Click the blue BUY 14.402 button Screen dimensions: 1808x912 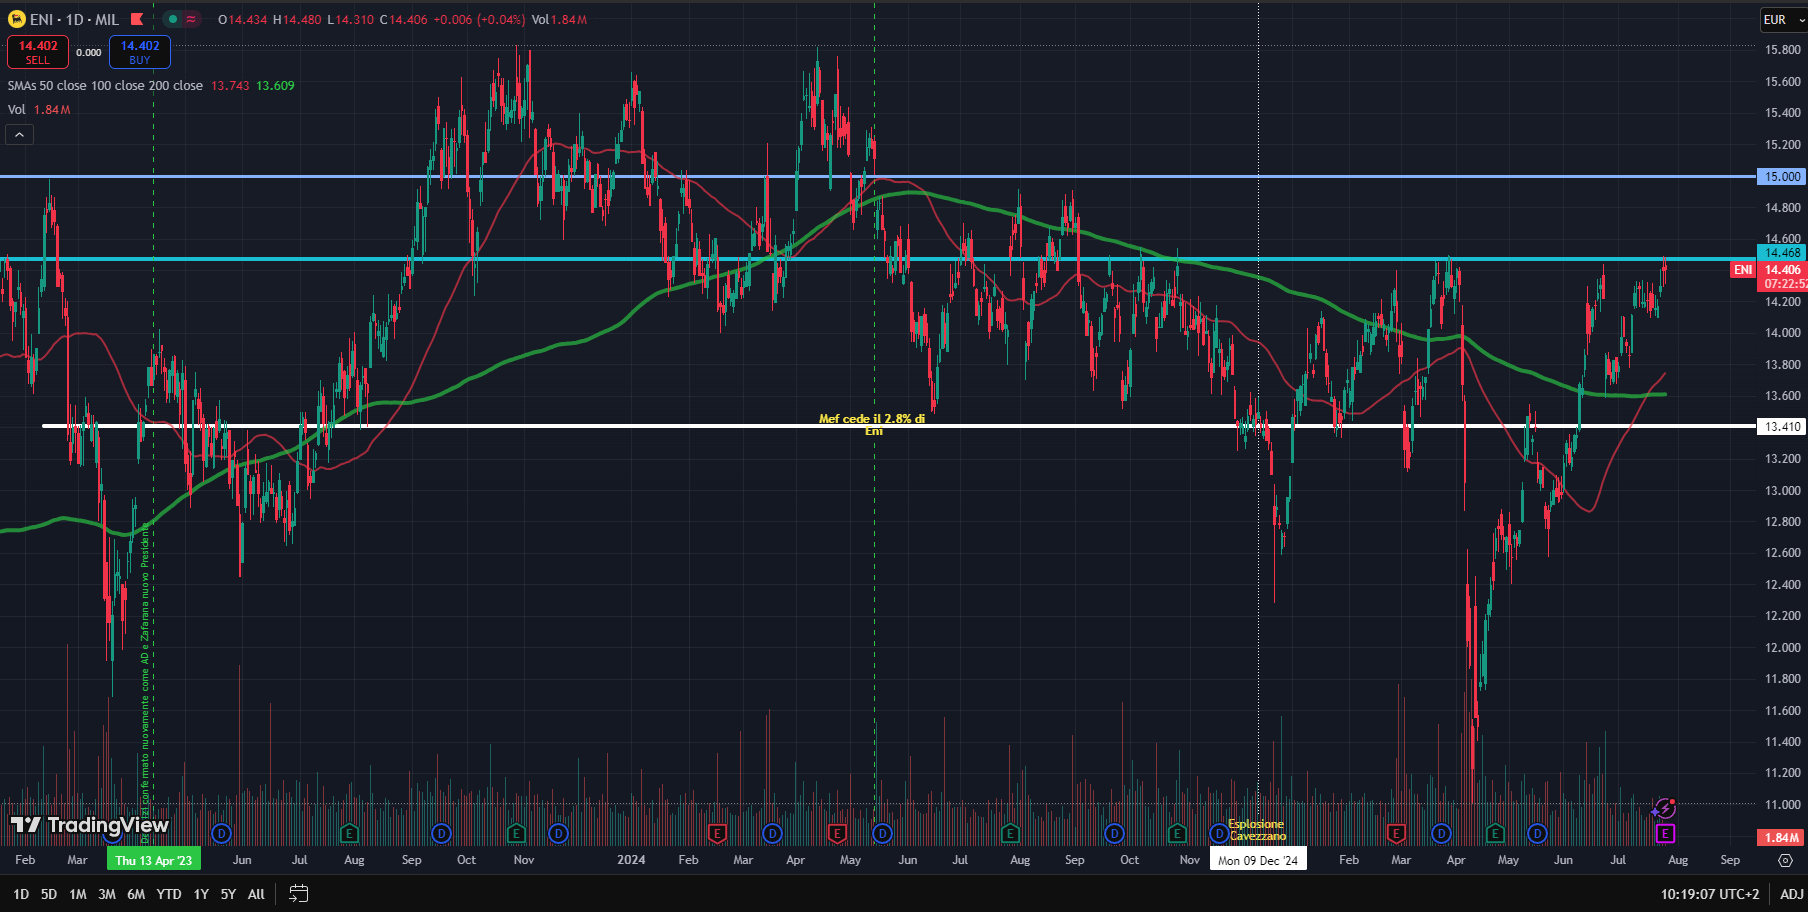[x=140, y=52]
